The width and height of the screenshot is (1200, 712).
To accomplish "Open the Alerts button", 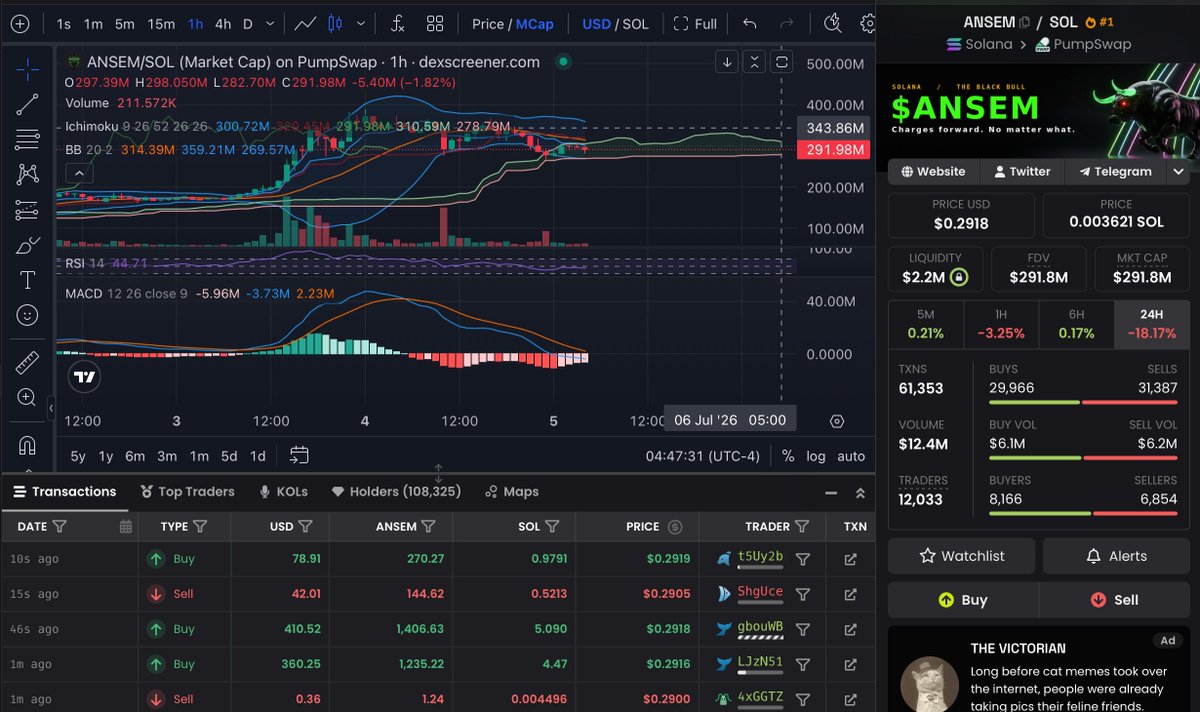I will tap(1116, 556).
